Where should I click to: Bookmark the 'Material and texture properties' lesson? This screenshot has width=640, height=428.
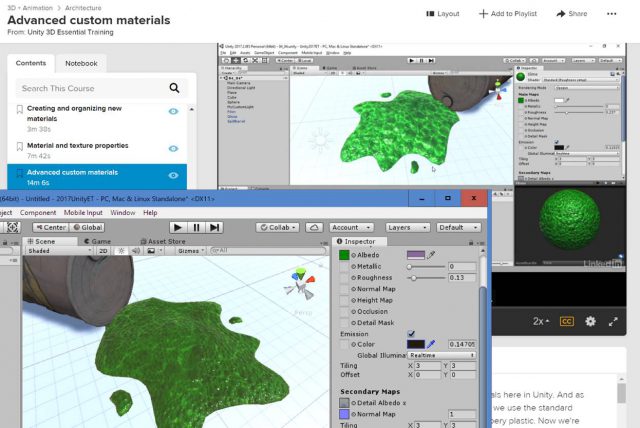[x=19, y=146]
